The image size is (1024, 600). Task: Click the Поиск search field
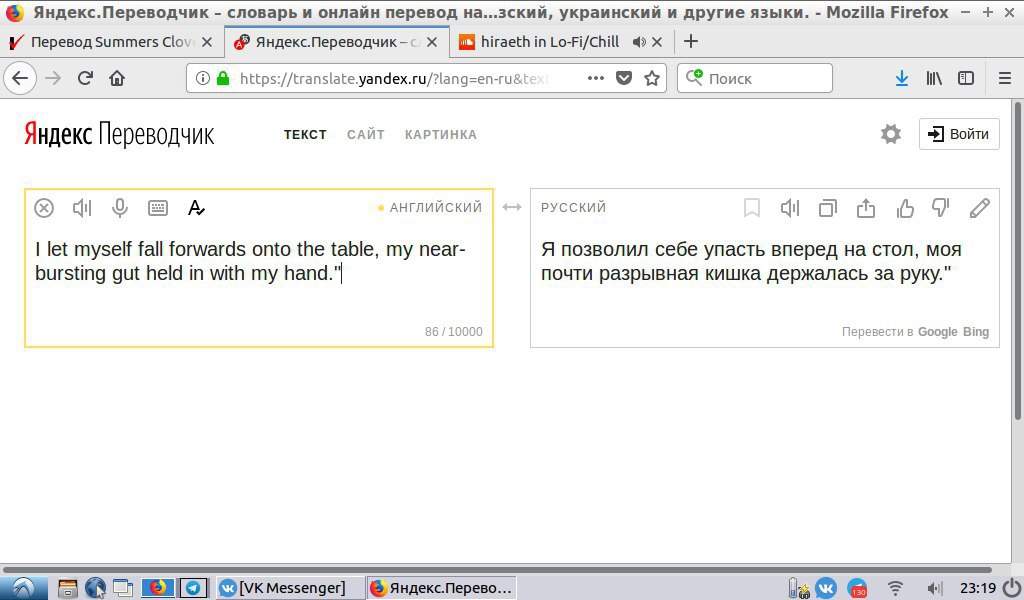(x=755, y=78)
